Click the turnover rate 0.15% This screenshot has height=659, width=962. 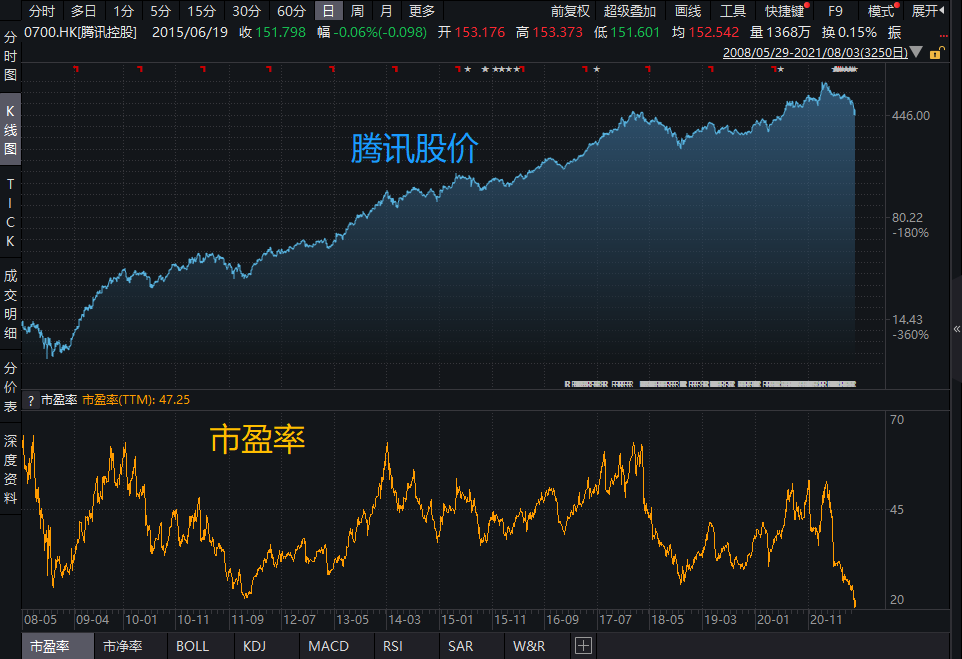[856, 33]
